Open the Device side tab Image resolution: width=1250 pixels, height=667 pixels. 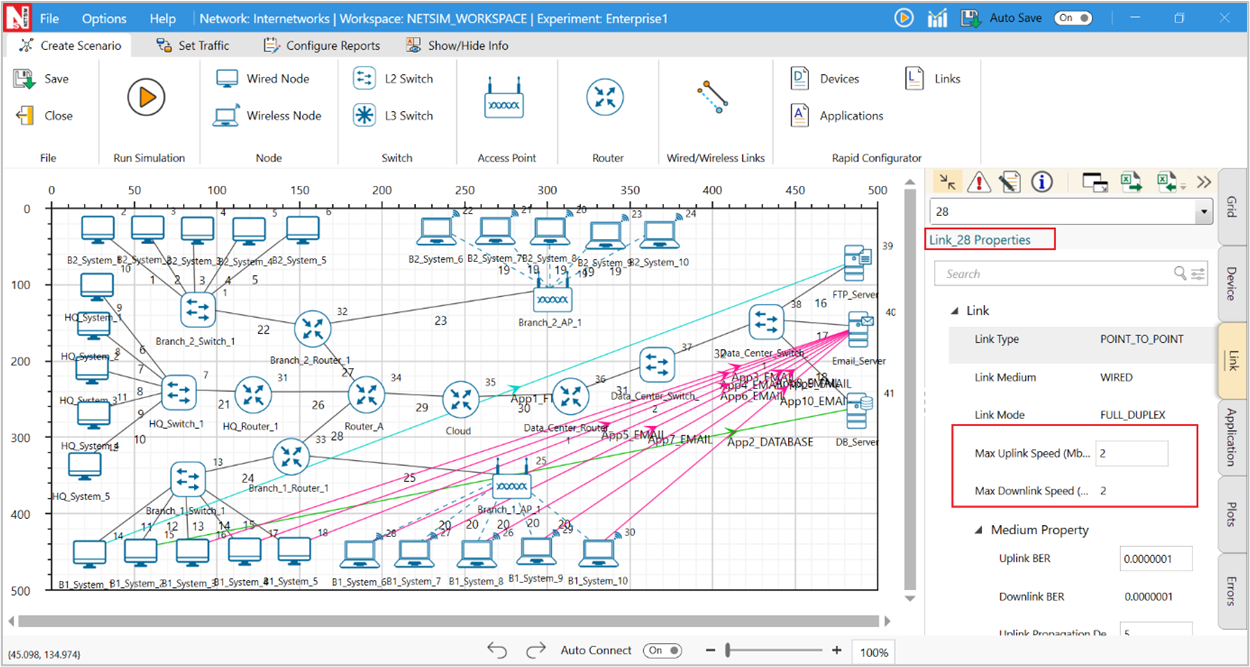click(1231, 283)
